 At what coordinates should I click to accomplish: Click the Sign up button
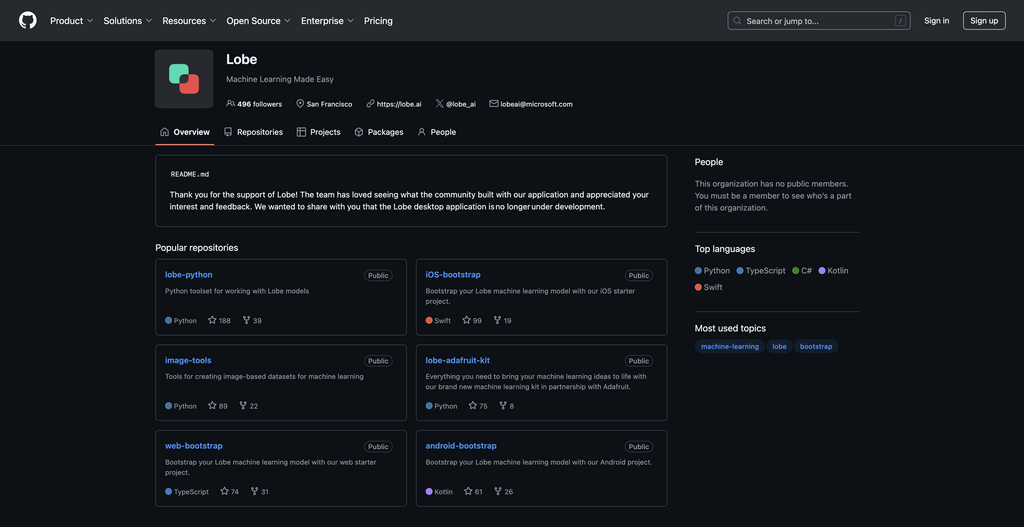coord(984,21)
